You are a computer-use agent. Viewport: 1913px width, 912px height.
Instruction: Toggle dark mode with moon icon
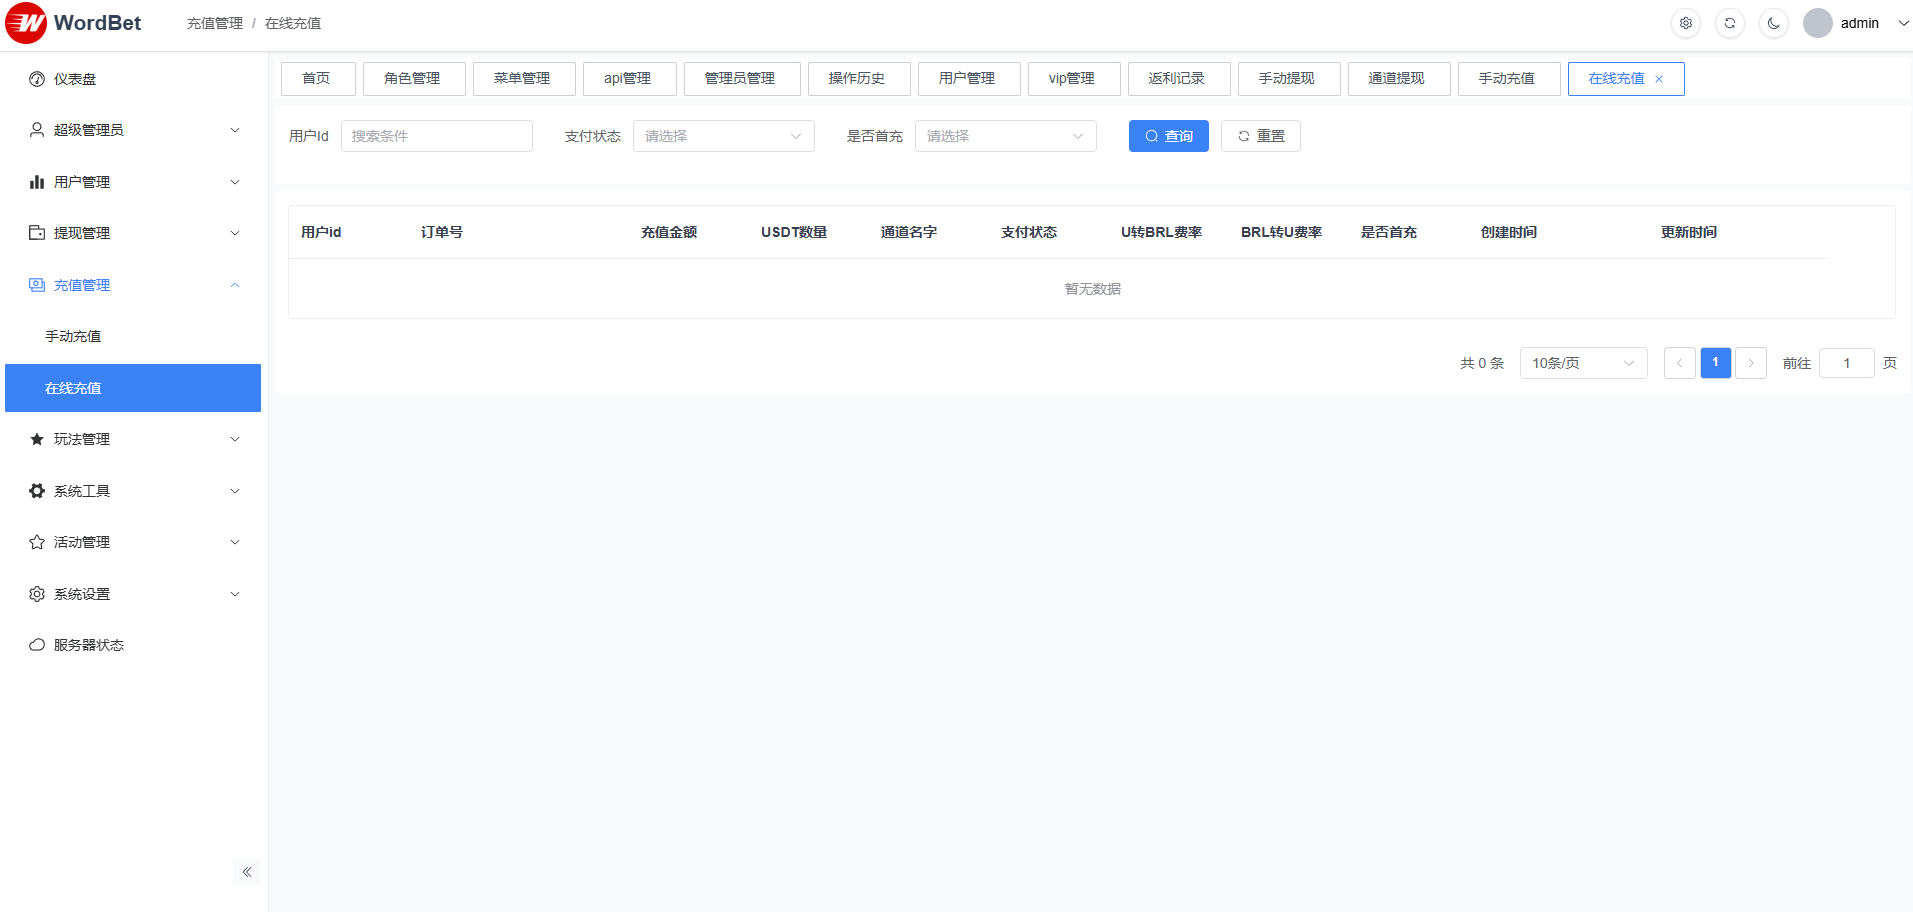point(1774,23)
